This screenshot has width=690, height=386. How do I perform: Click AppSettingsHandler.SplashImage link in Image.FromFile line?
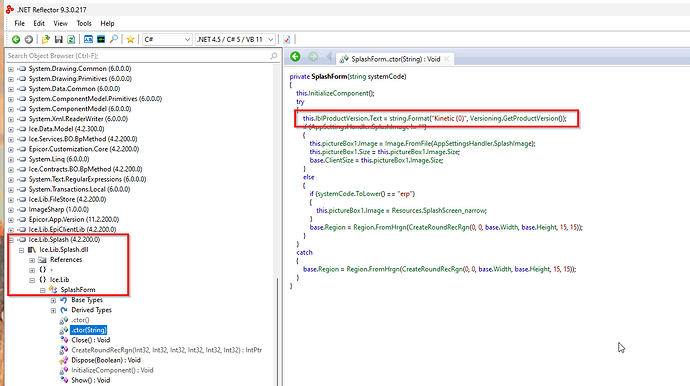pos(482,143)
